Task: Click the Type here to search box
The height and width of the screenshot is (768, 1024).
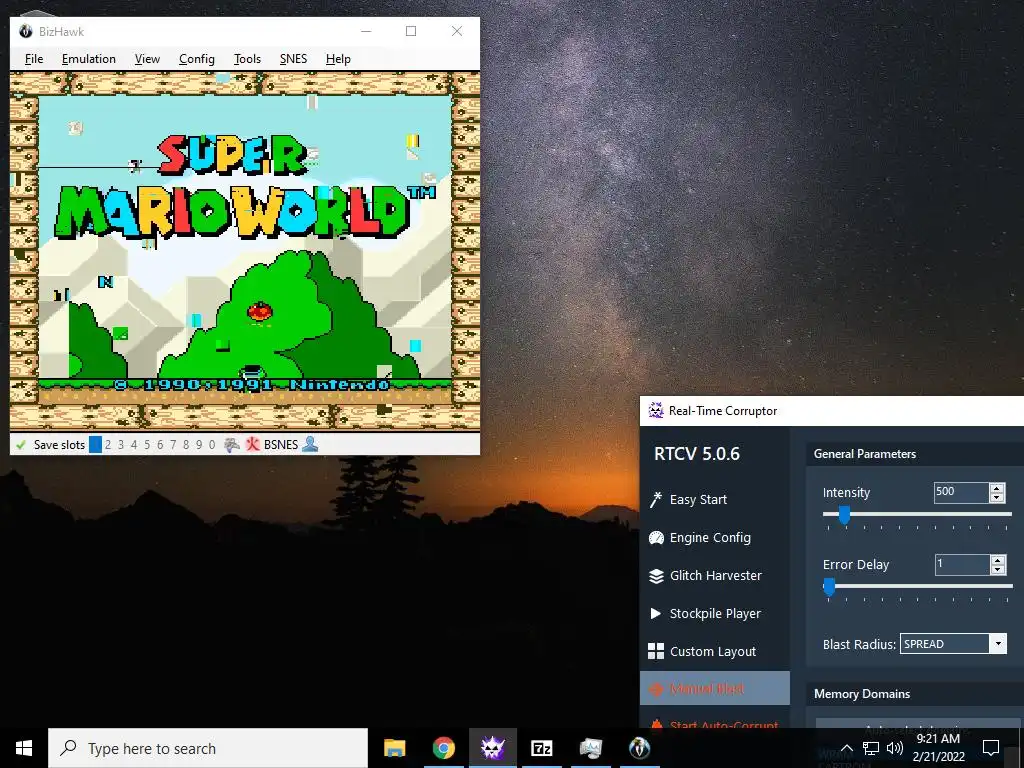Action: point(208,748)
